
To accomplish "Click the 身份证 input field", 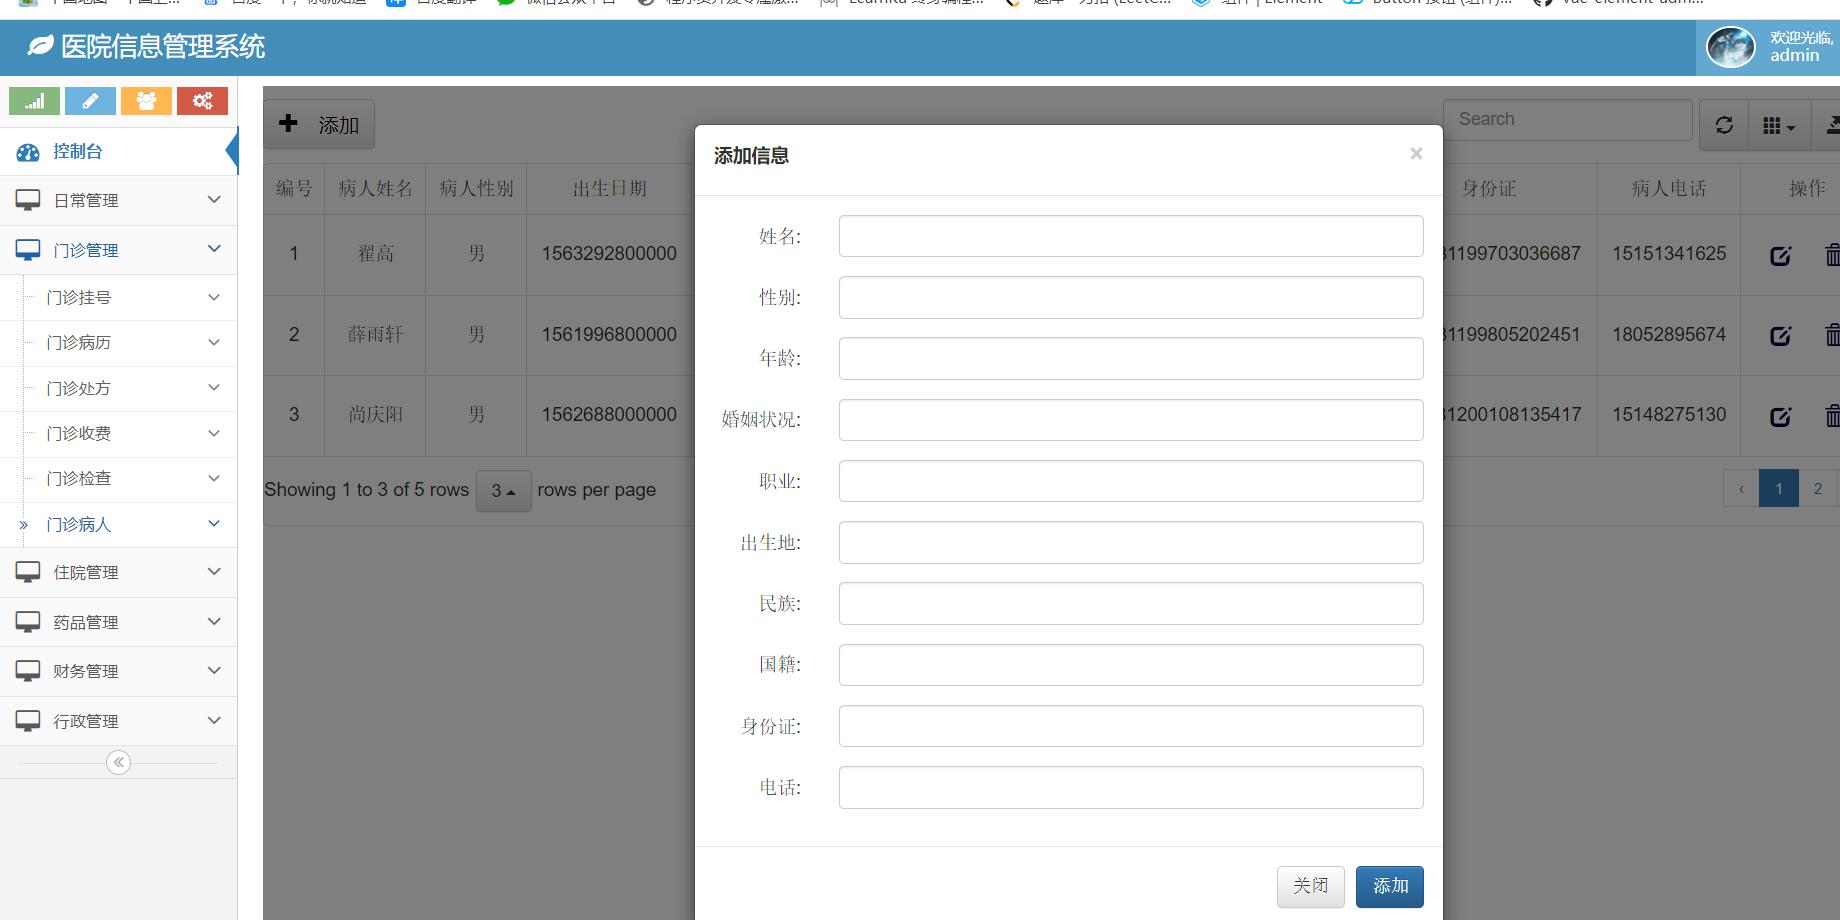I will [1131, 726].
